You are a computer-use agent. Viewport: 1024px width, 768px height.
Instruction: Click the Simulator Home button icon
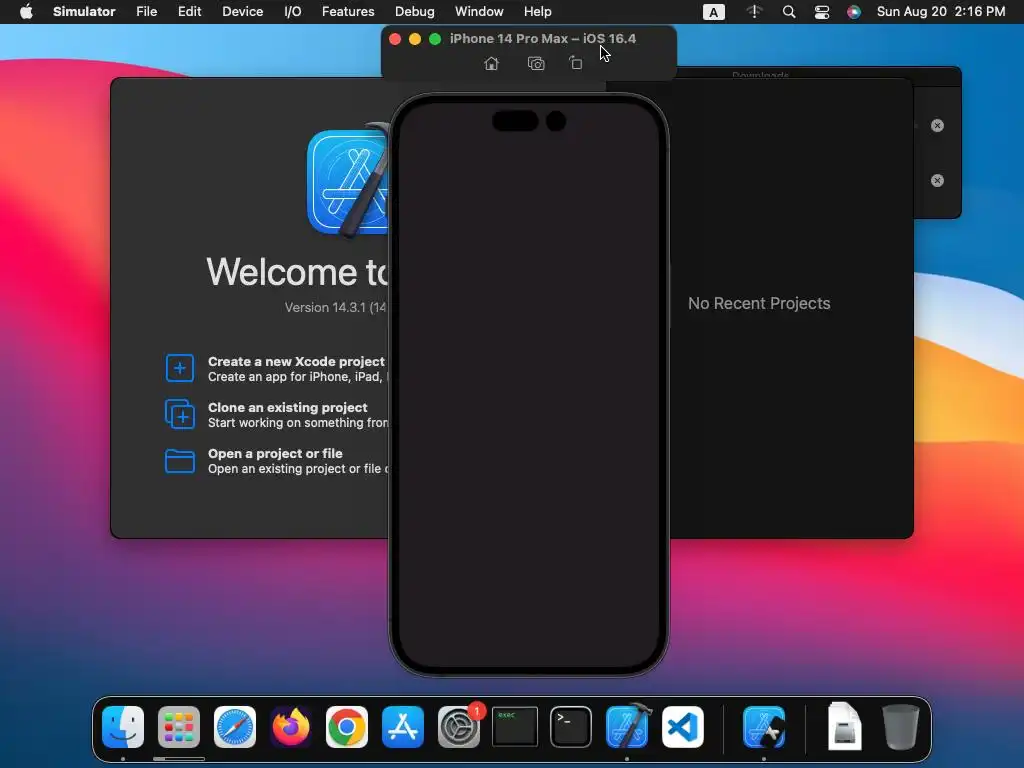click(x=491, y=63)
